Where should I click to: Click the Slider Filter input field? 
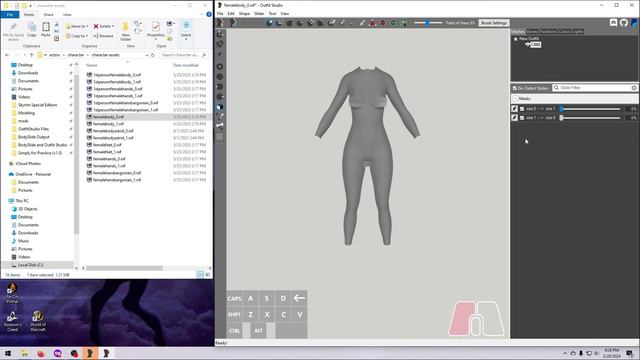click(594, 88)
